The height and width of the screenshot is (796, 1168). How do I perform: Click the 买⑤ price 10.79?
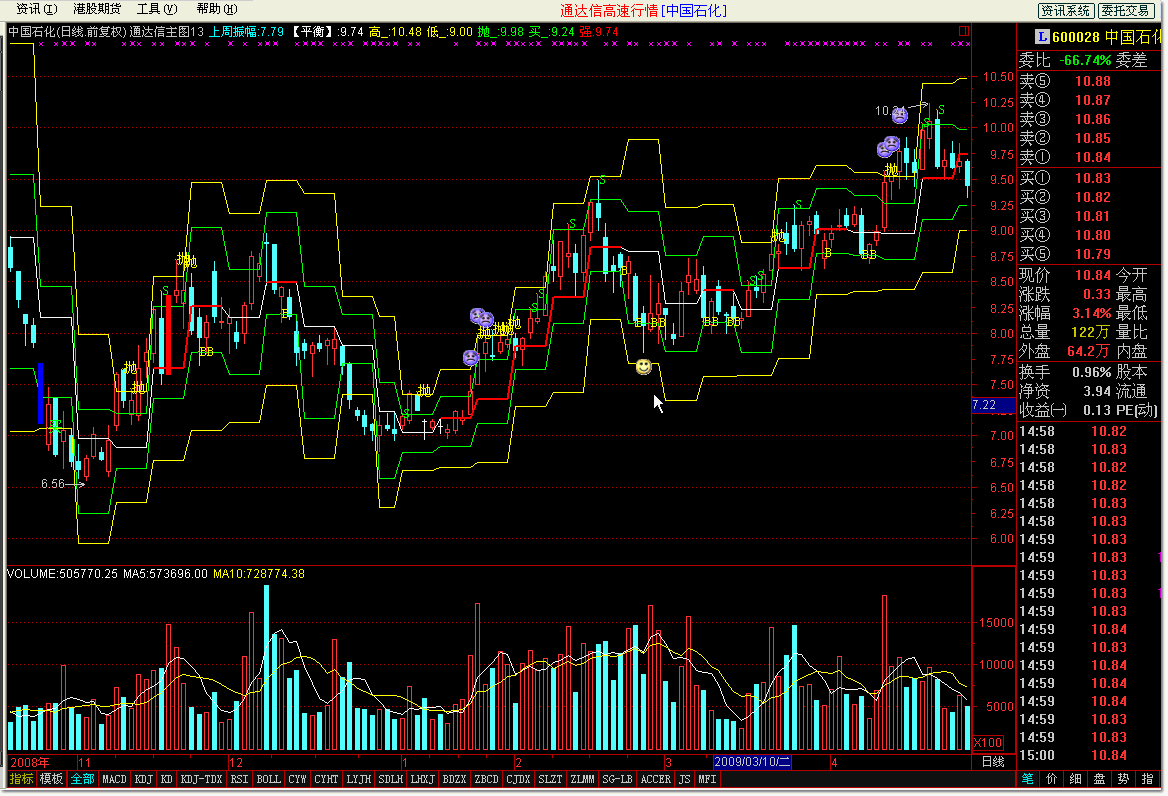pyautogui.click(x=1093, y=254)
